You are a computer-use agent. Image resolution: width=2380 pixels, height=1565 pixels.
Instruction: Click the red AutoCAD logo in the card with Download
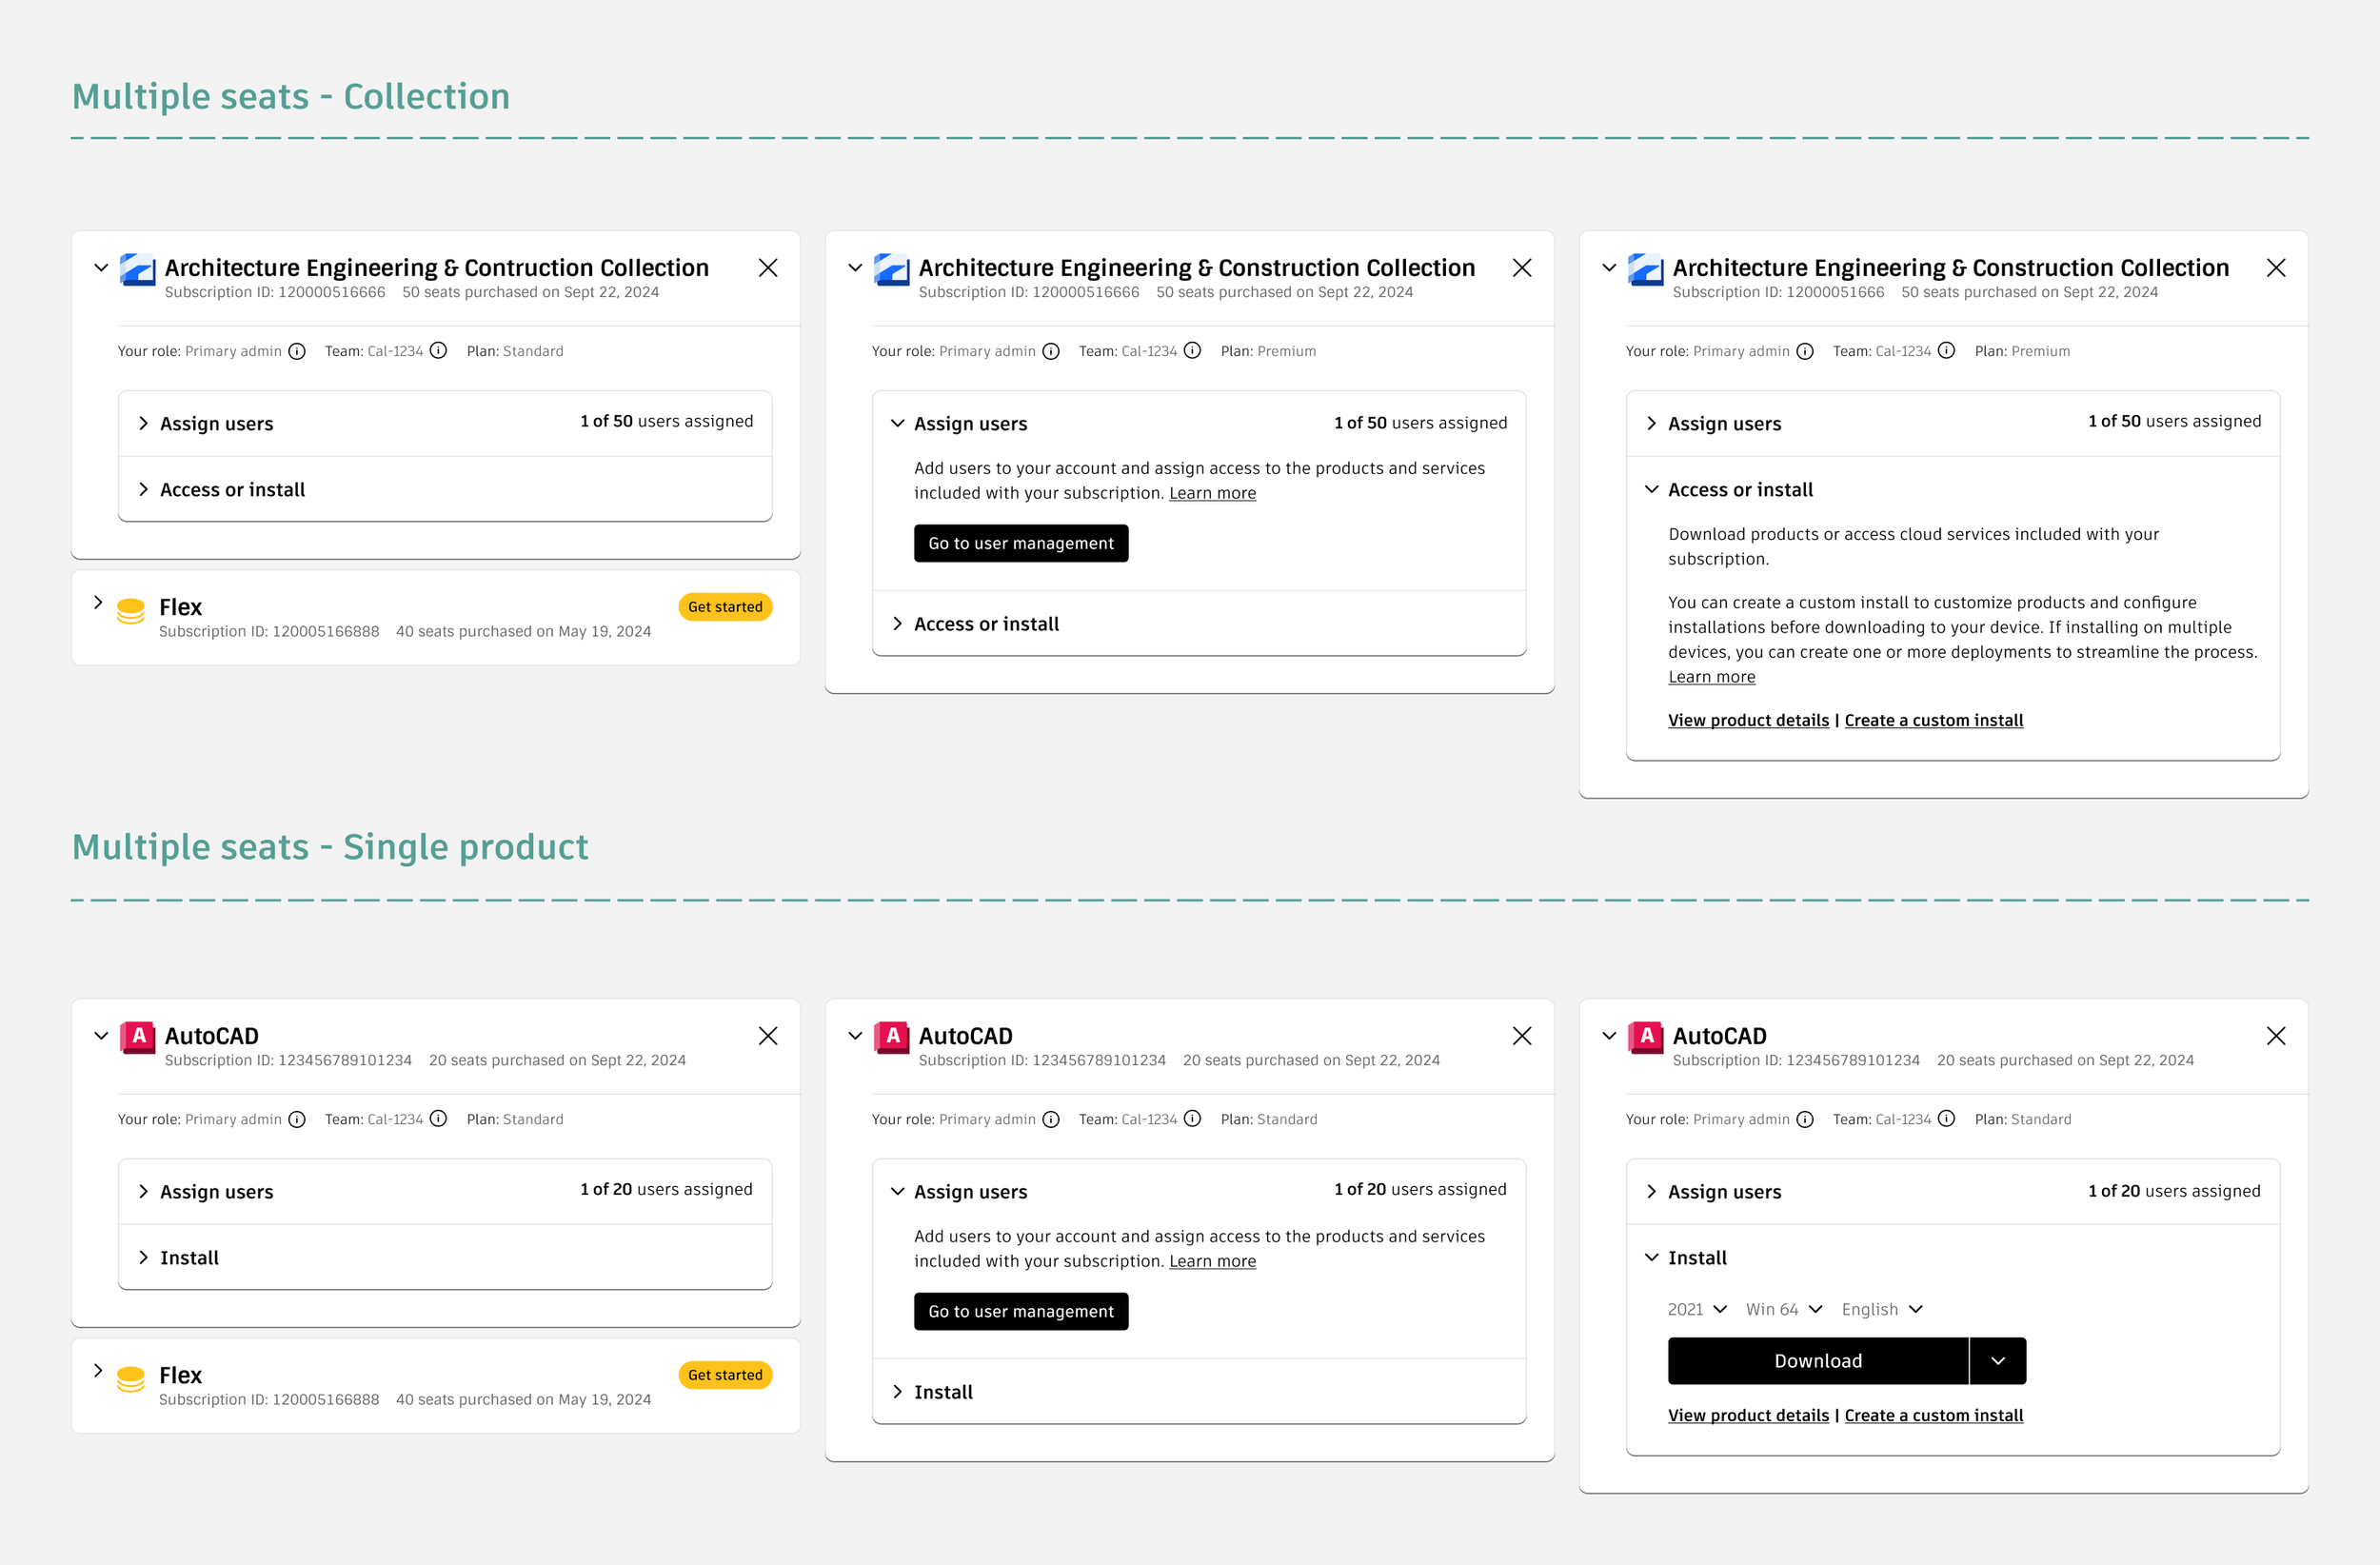pyautogui.click(x=1645, y=1038)
